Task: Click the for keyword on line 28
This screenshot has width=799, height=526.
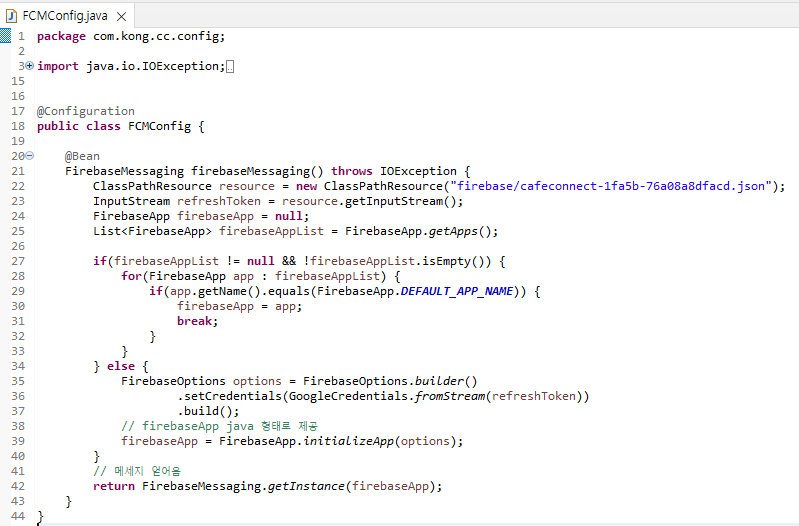Action: point(131,276)
